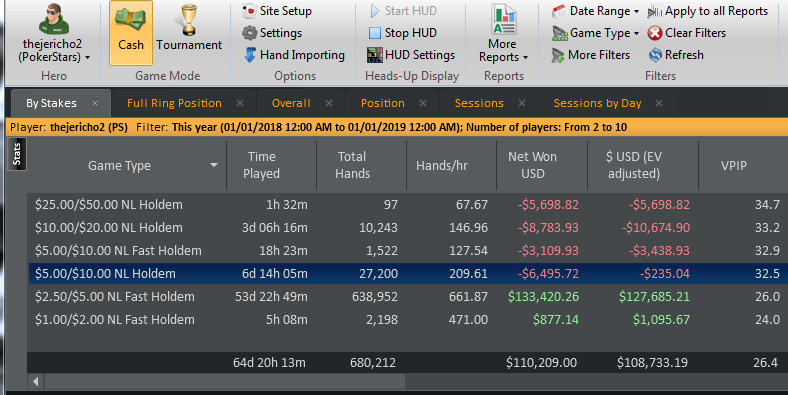Open More Filters dialog
788x395 pixels.
[591, 55]
